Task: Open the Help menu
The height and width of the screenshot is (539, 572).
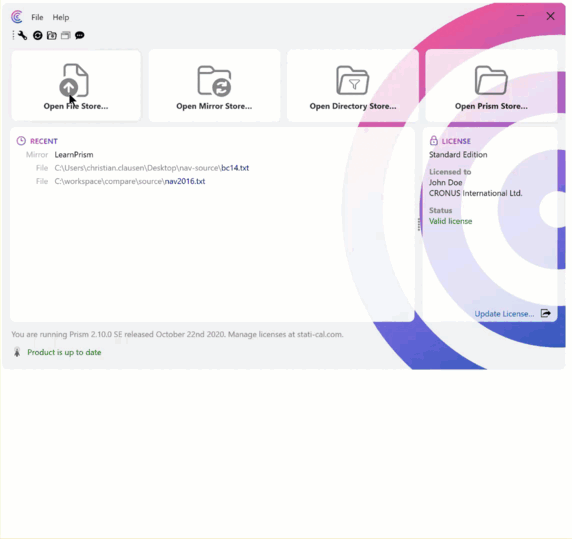Action: 61,17
